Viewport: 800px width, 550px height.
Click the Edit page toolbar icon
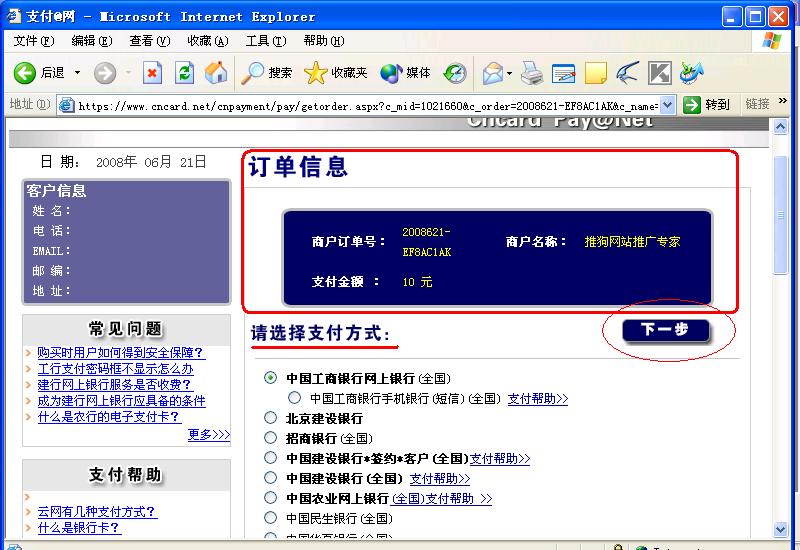point(563,73)
